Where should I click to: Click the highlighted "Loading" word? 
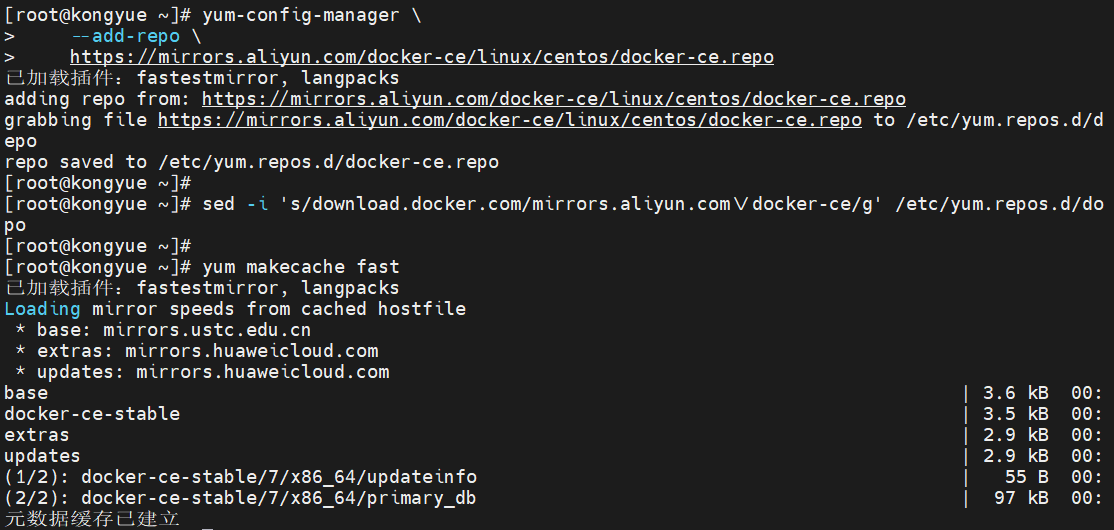tap(42, 309)
